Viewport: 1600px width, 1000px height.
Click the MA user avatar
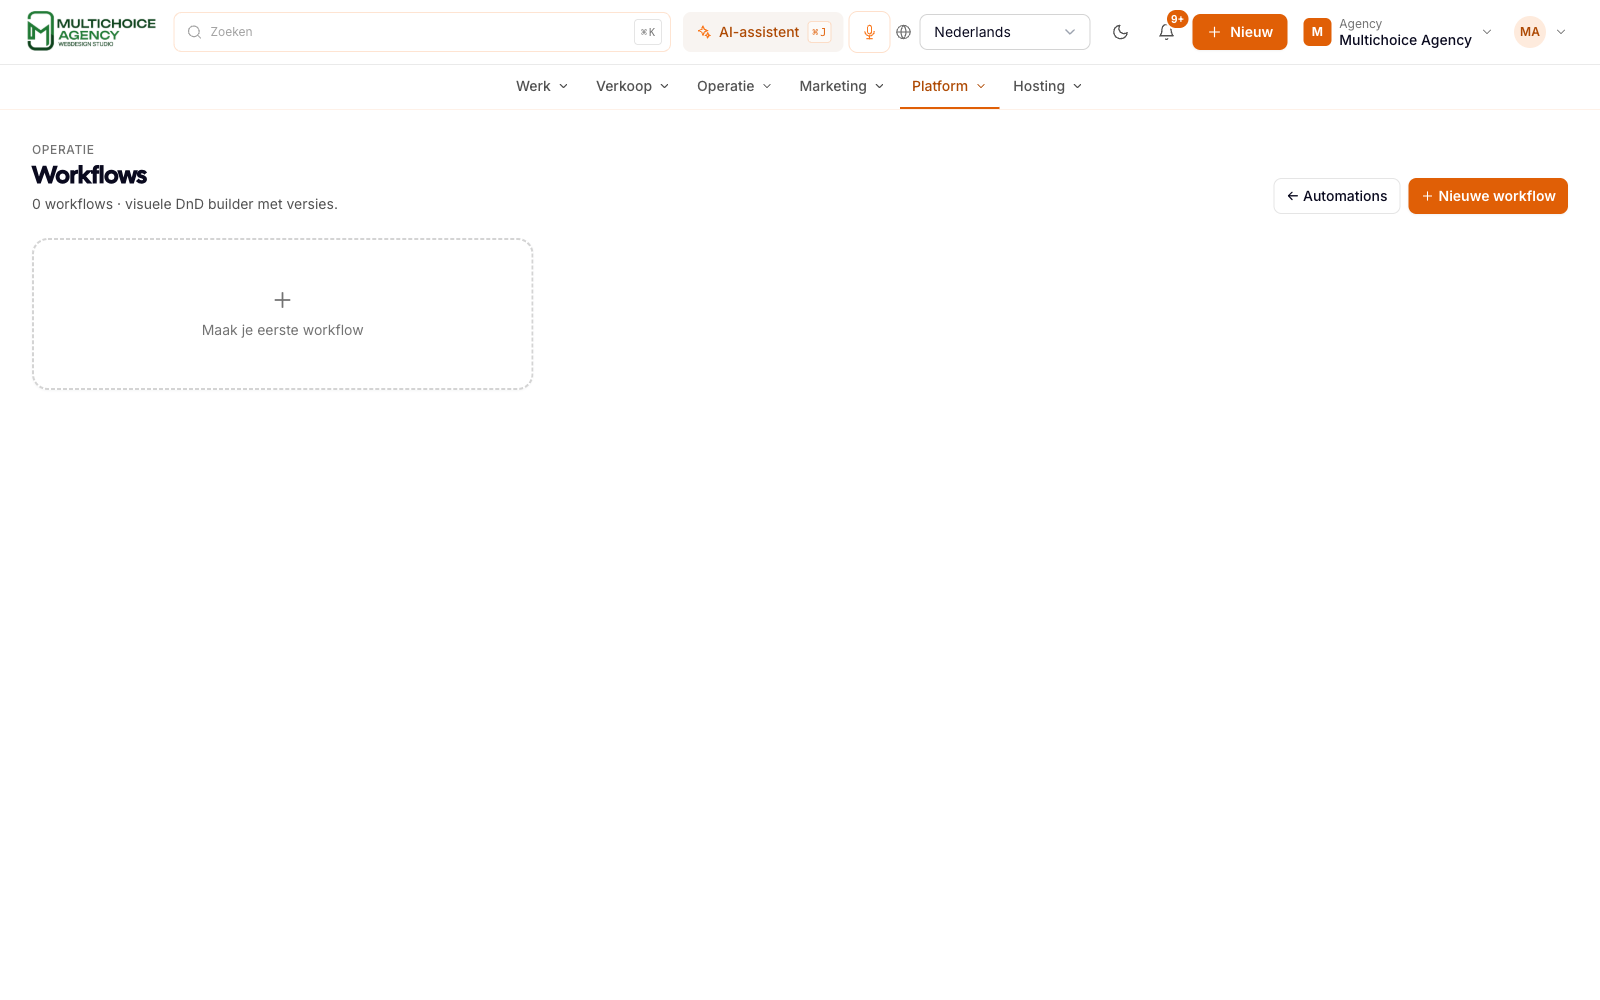pyautogui.click(x=1529, y=32)
